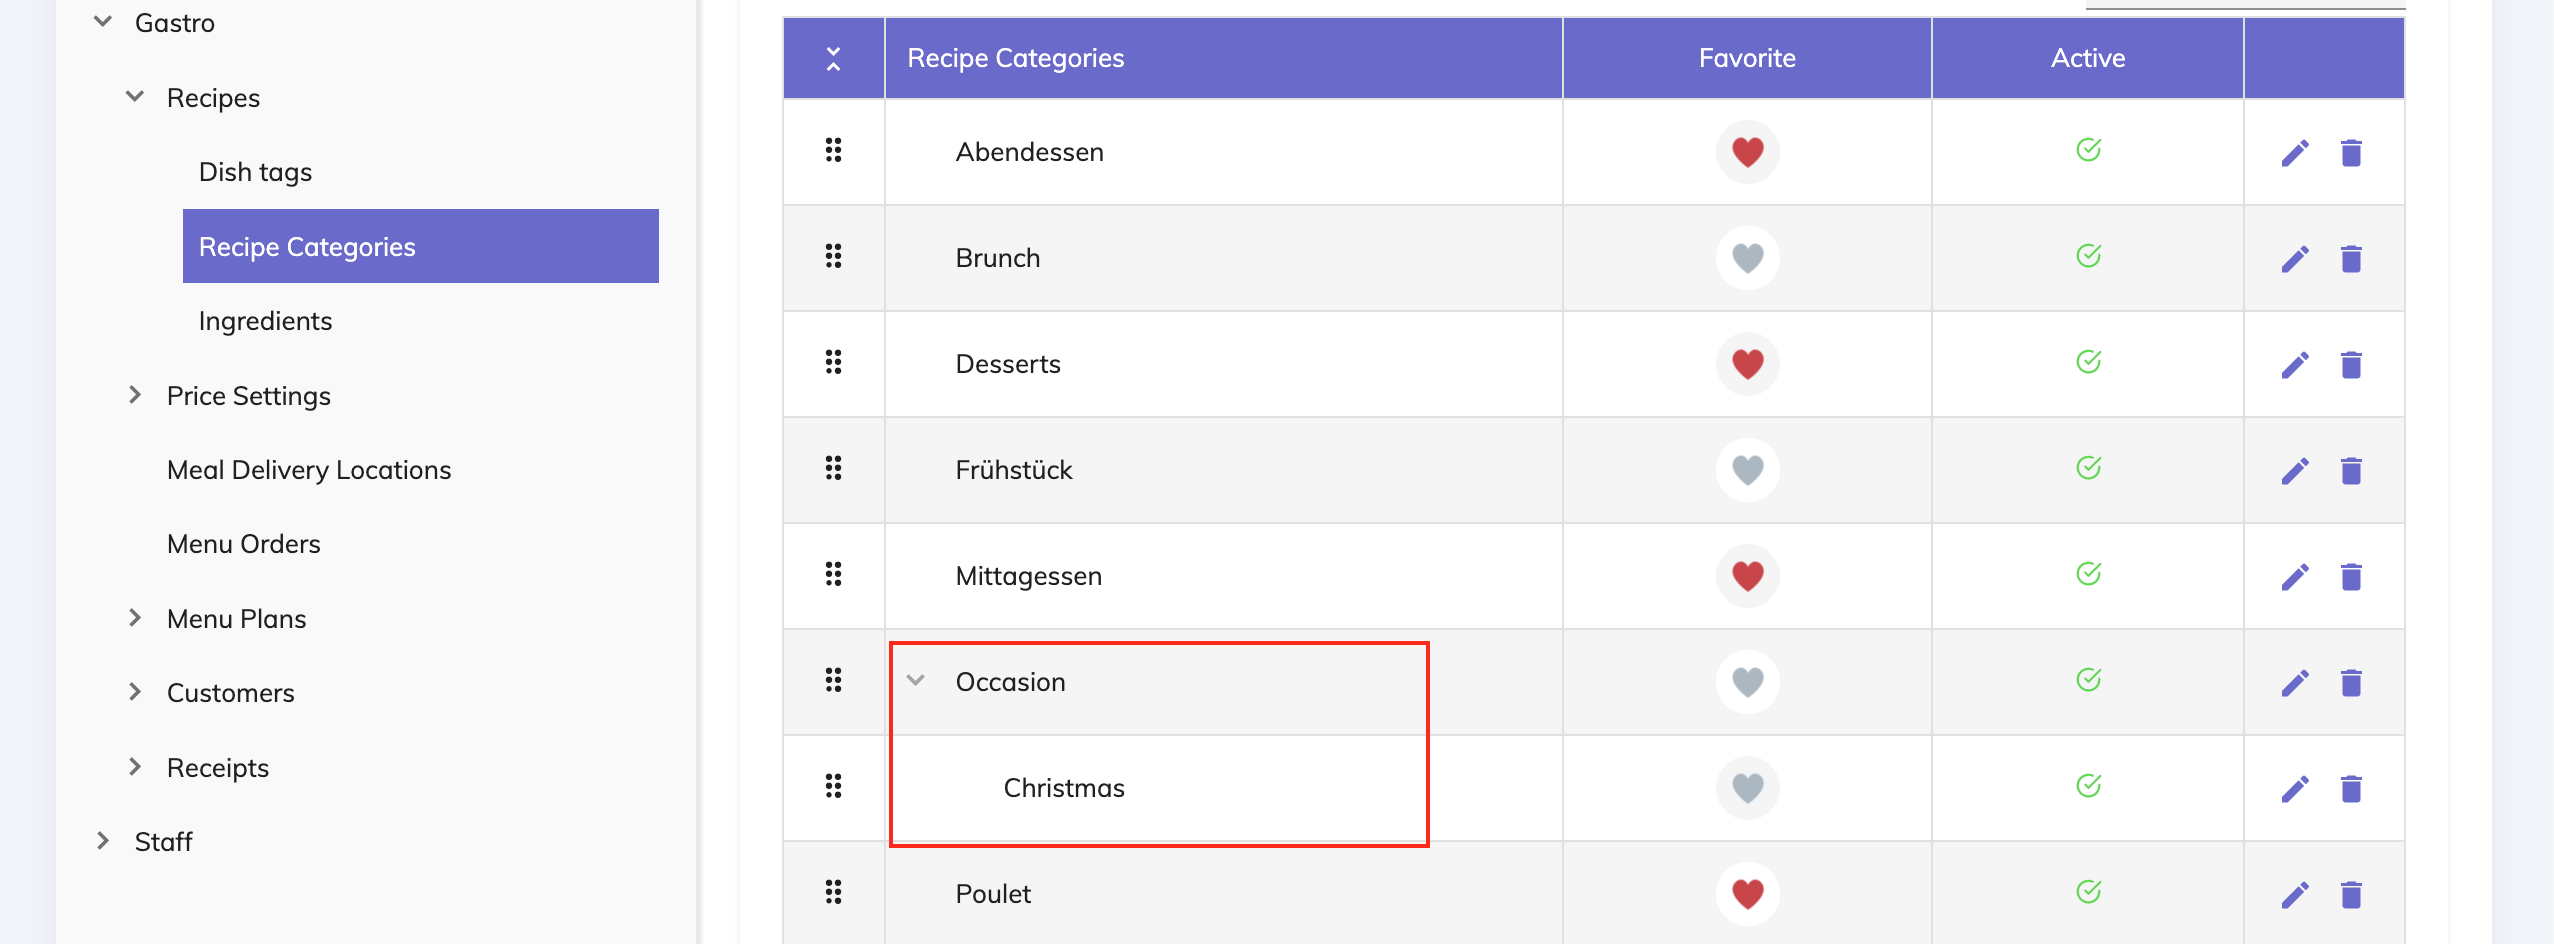
Task: Open Menu Orders page
Action: (x=244, y=544)
